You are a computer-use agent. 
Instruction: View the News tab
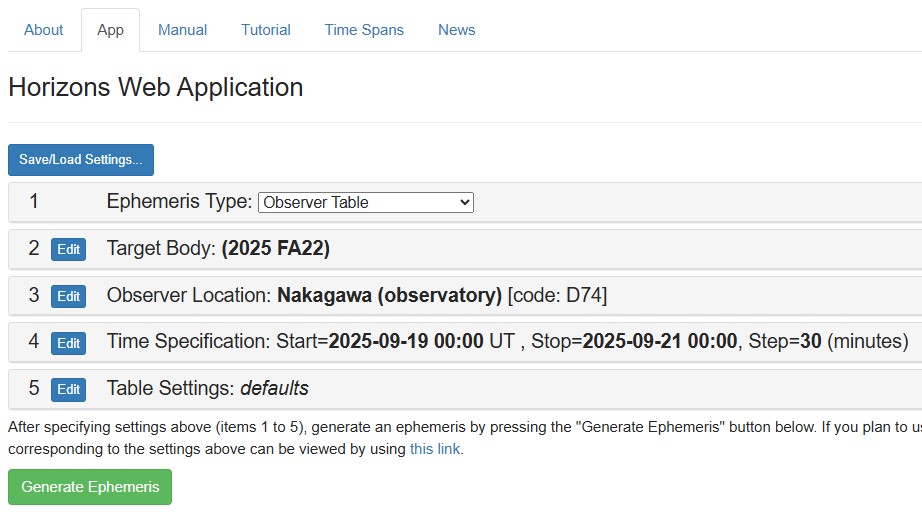[x=456, y=30]
